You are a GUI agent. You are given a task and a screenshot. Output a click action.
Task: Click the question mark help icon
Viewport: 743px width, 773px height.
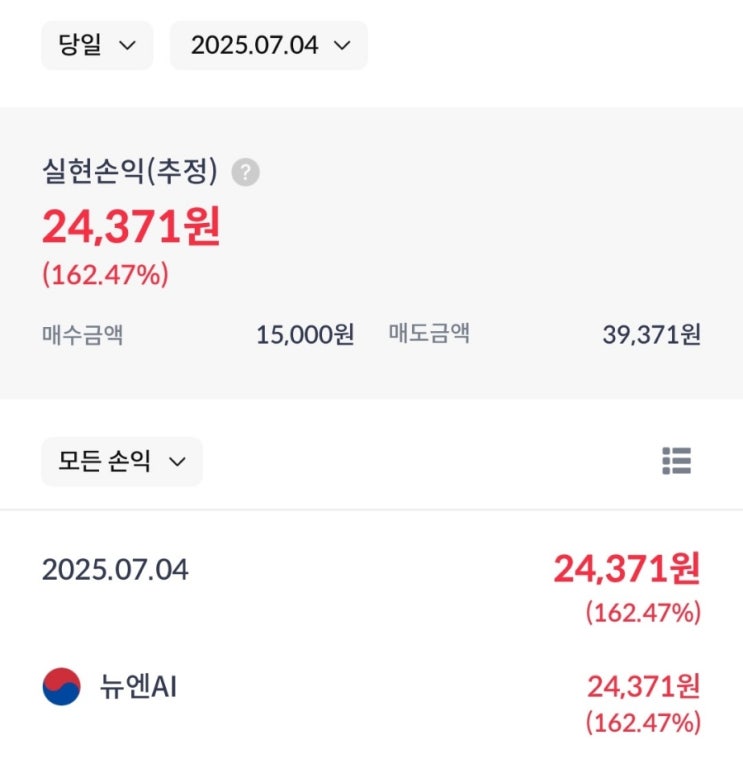[246, 172]
